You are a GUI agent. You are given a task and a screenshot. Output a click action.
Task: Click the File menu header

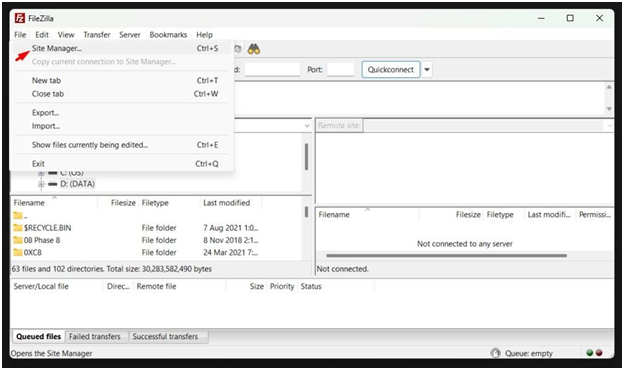pyautogui.click(x=20, y=35)
